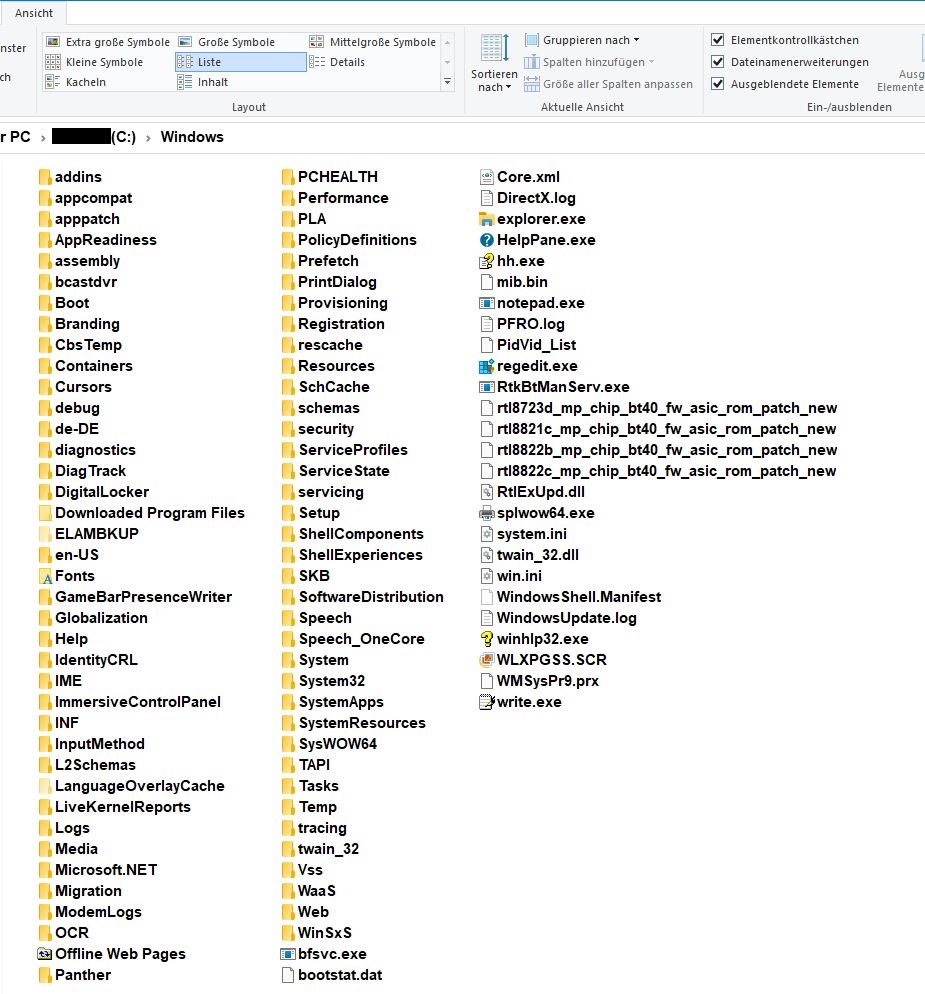This screenshot has width=925, height=994.
Task: Click the win.ini settings file icon
Action: click(486, 576)
